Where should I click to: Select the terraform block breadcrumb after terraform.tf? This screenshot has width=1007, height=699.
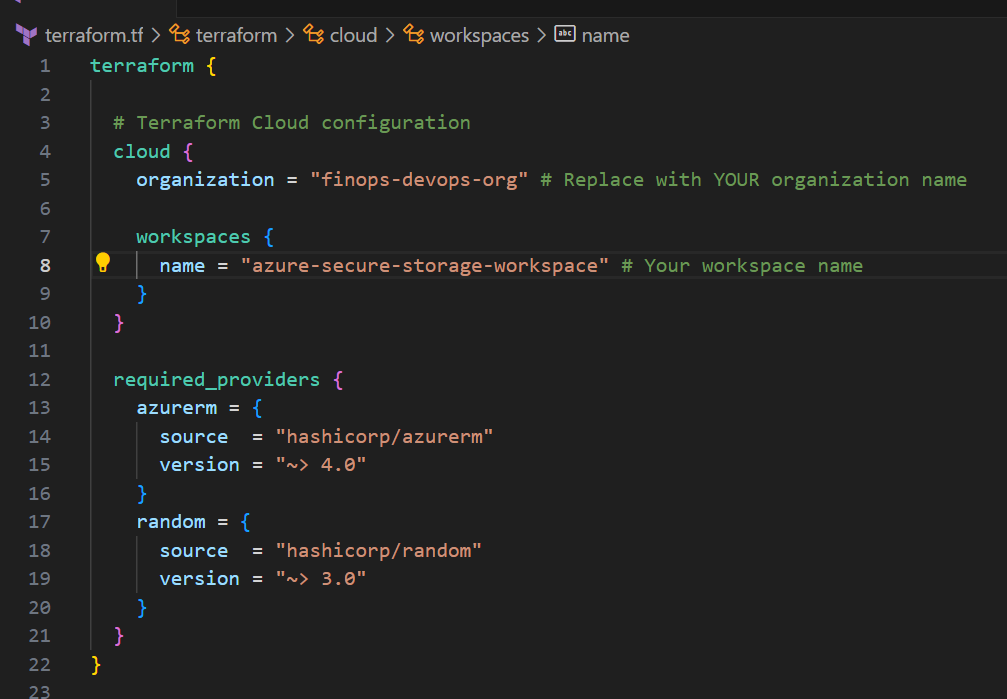click(x=236, y=35)
